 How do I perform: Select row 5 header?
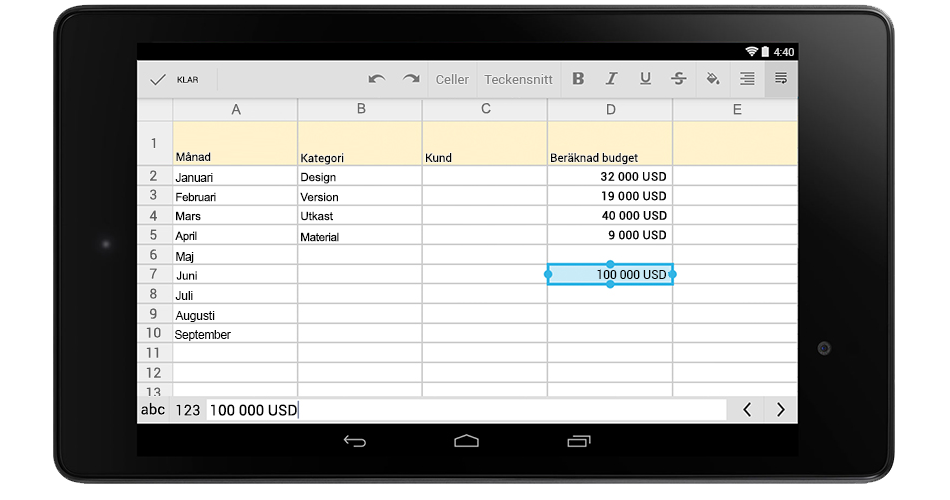[x=154, y=235]
